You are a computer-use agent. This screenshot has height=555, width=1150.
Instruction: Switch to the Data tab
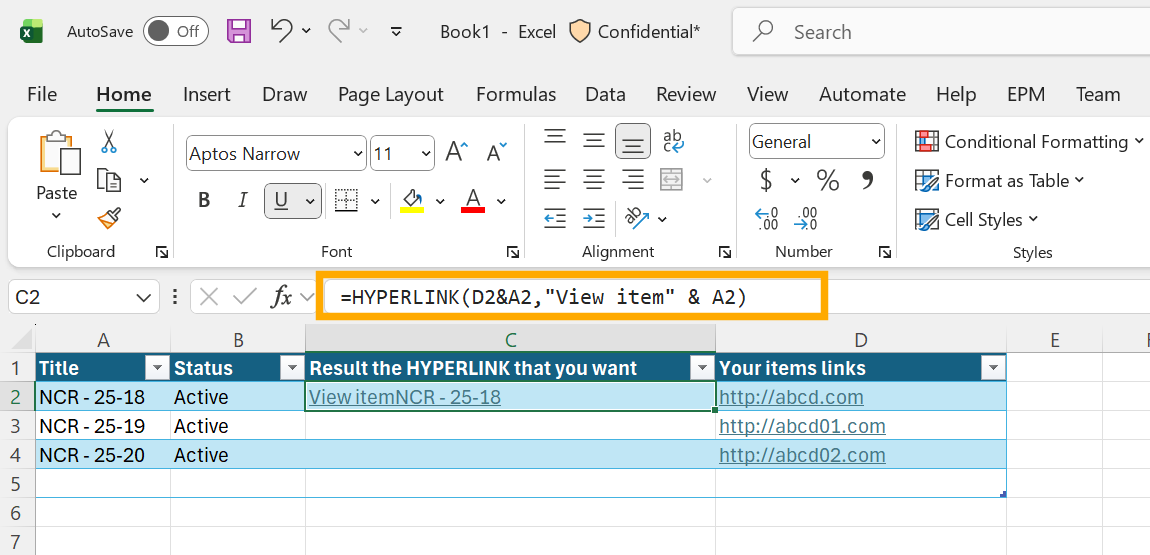(x=605, y=95)
